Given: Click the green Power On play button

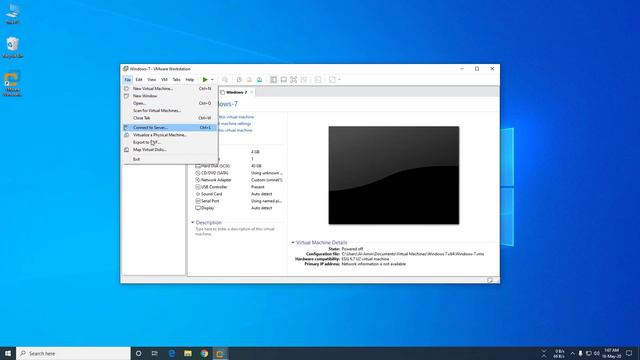Looking at the screenshot, I should click(205, 80).
